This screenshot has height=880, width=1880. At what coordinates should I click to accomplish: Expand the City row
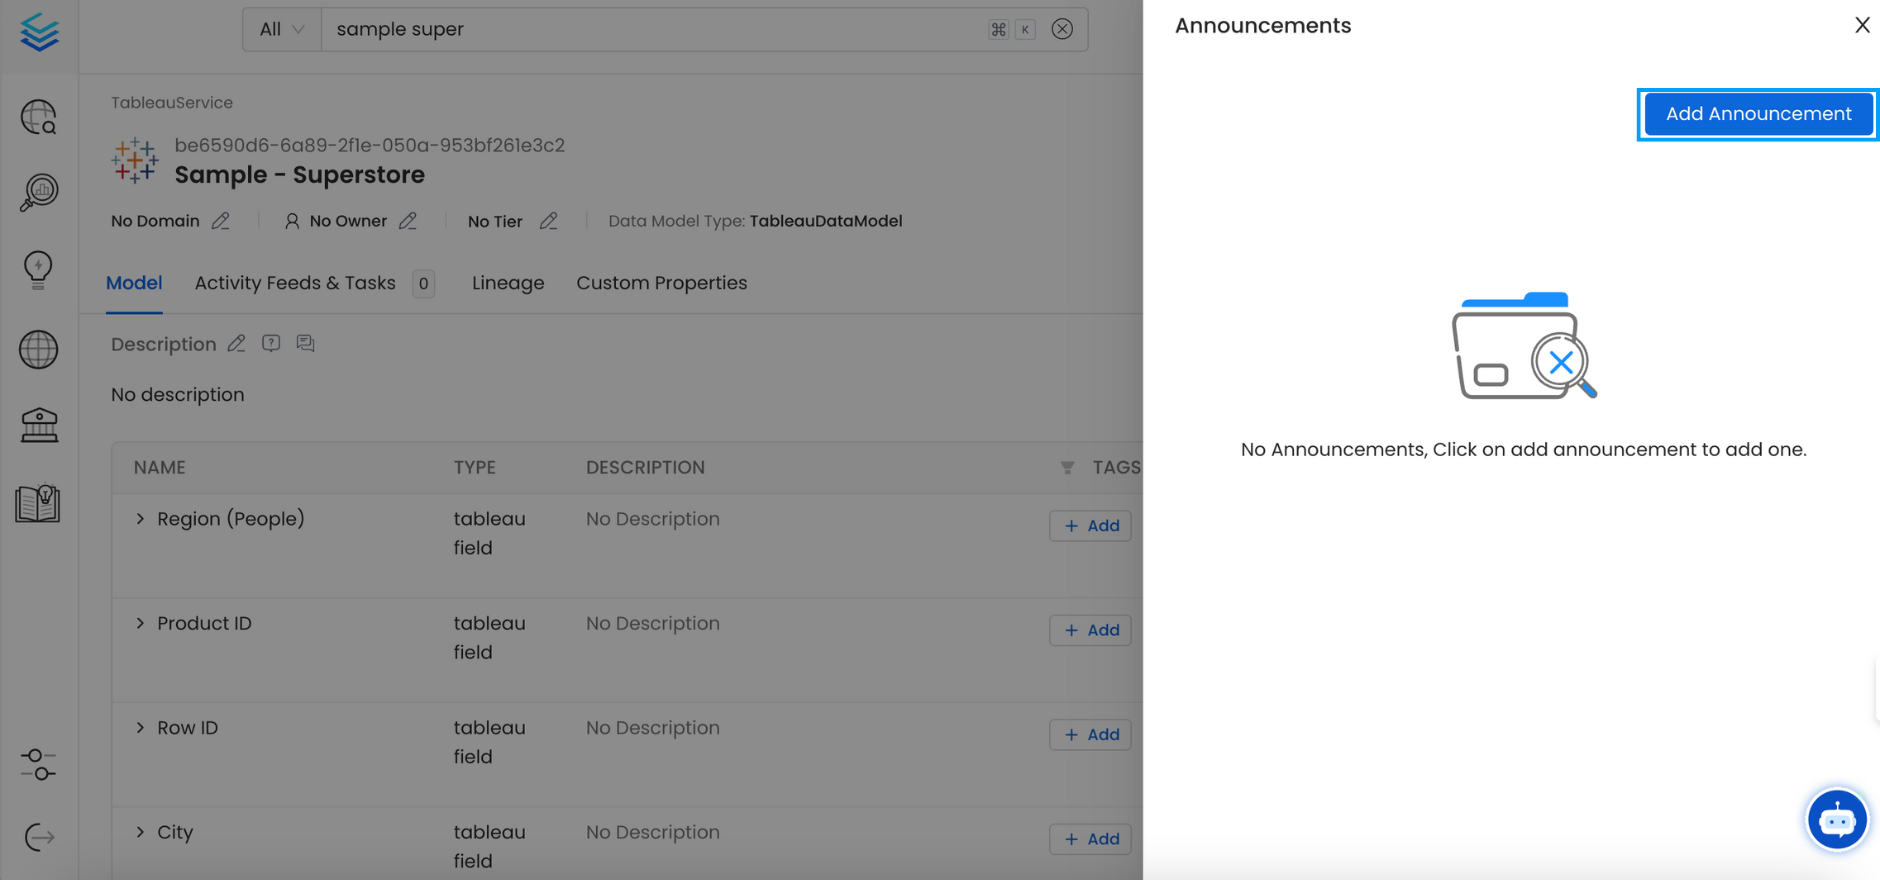click(140, 832)
